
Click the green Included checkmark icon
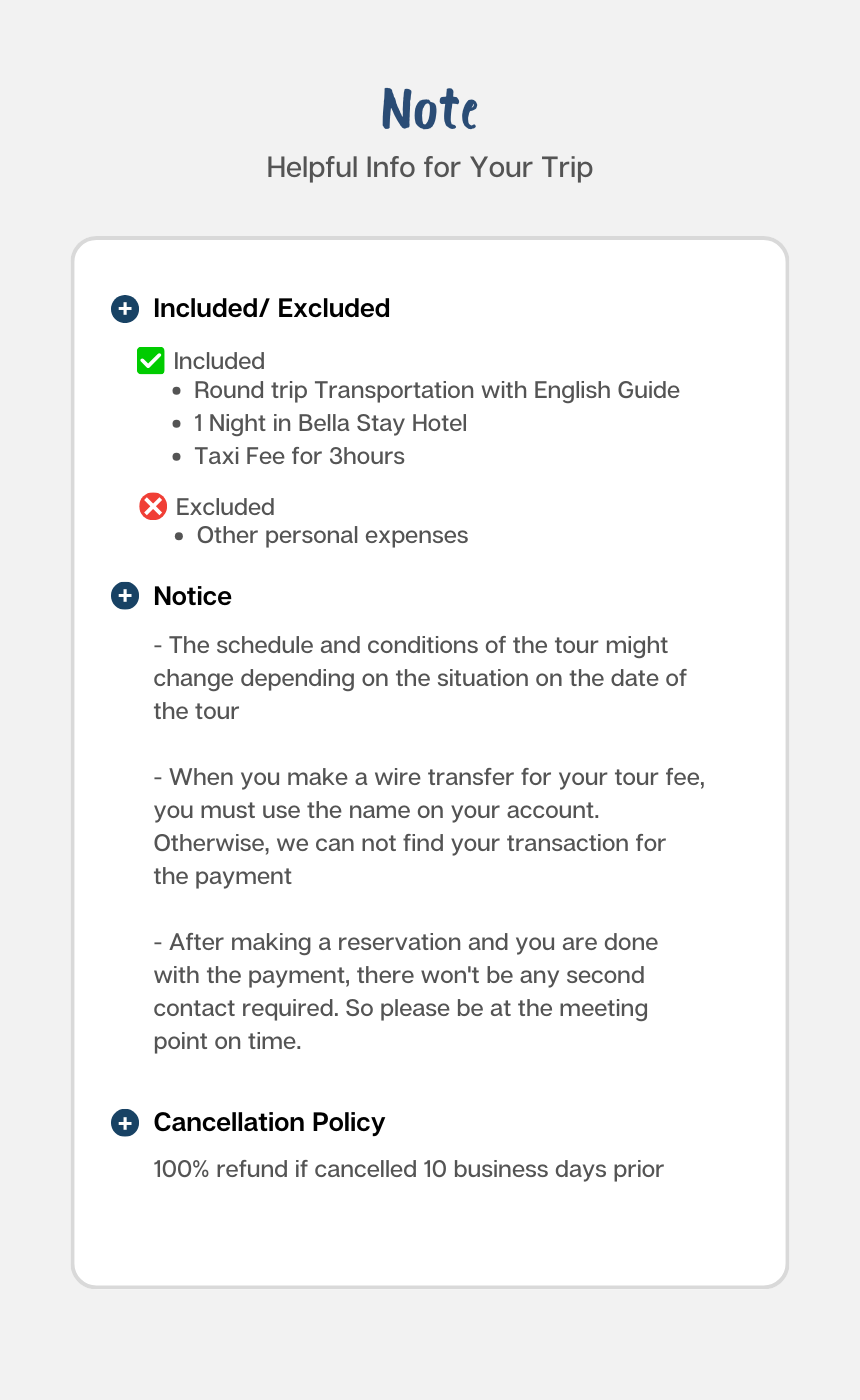(x=150, y=361)
